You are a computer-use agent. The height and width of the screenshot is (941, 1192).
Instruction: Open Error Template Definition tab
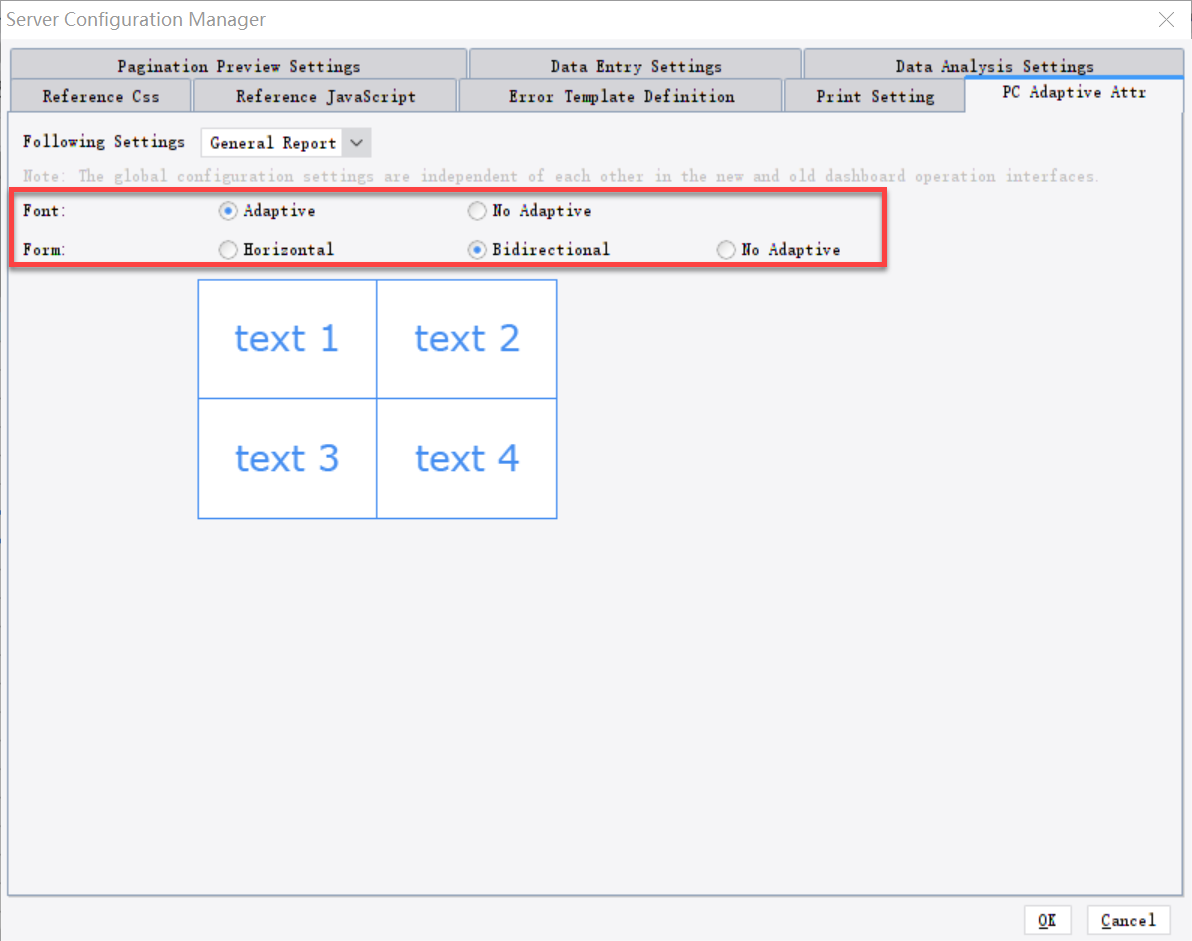tap(621, 97)
